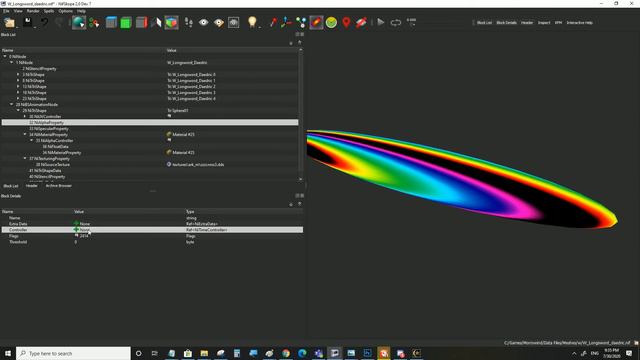The width and height of the screenshot is (640, 360).
Task: Switch to Front view green cube icon
Action: [126, 22]
